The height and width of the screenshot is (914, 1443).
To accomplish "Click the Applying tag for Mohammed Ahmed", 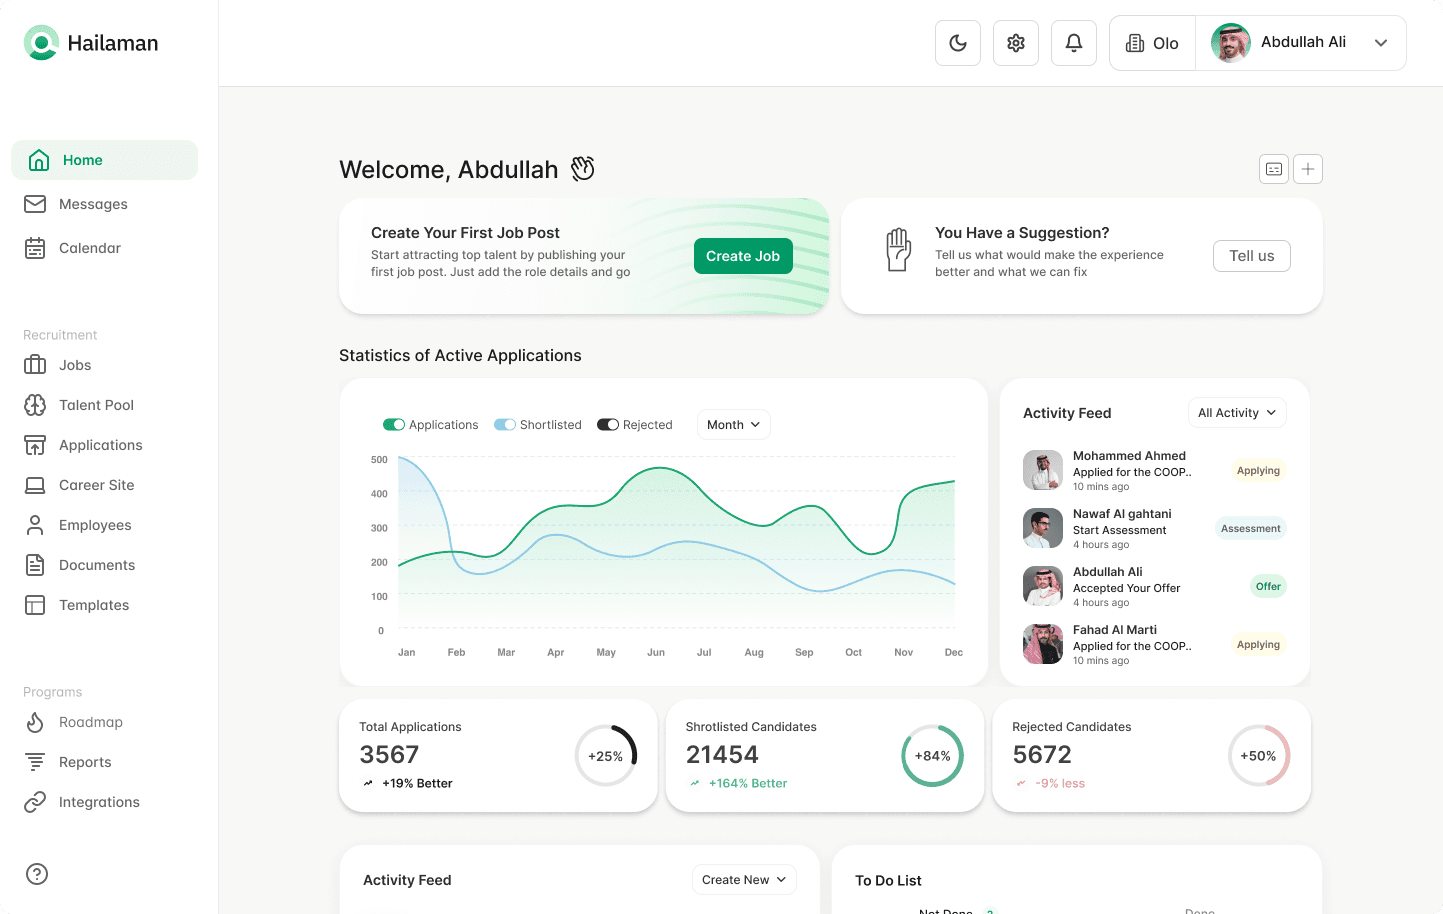I will [x=1258, y=471].
